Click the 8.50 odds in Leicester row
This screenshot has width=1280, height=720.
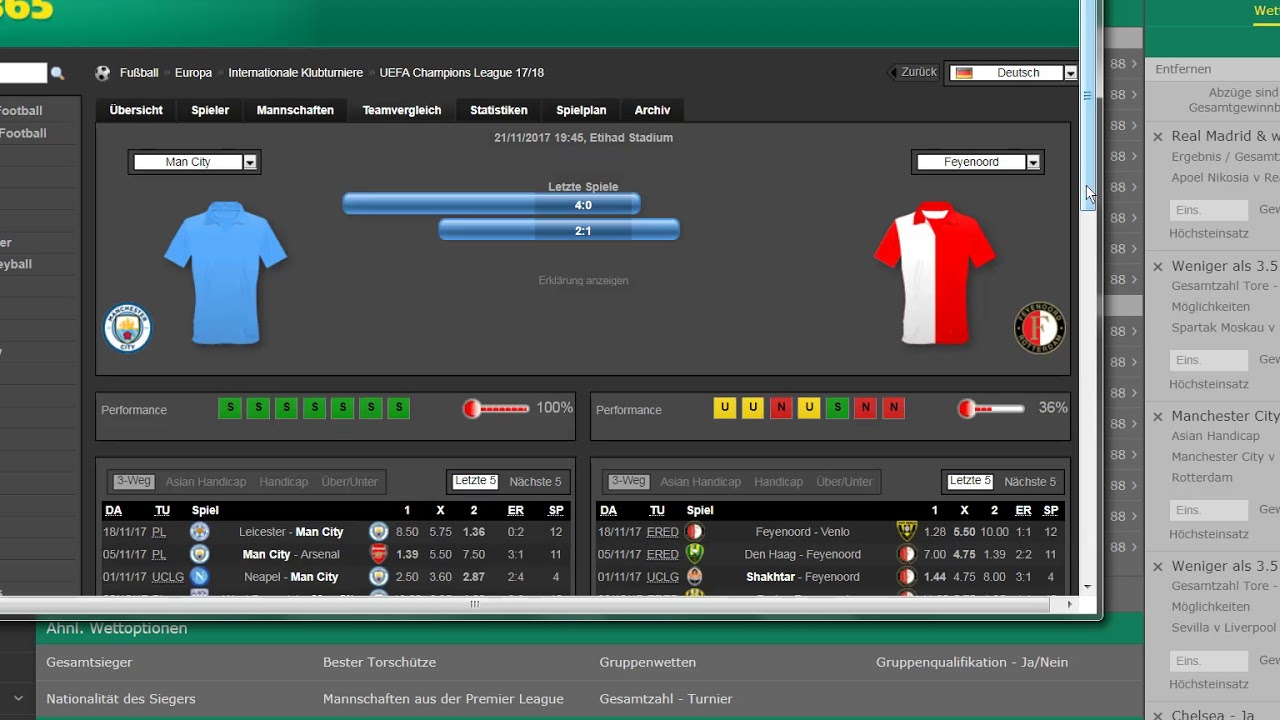click(407, 532)
